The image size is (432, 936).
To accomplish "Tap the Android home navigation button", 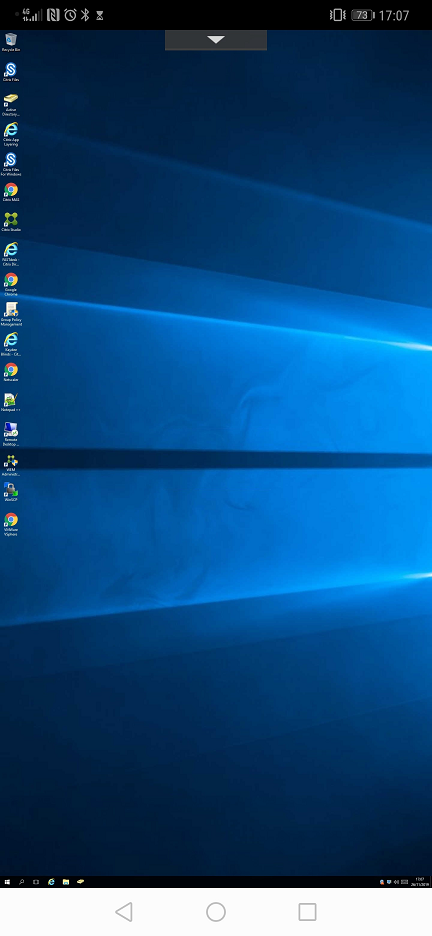I will tap(216, 912).
